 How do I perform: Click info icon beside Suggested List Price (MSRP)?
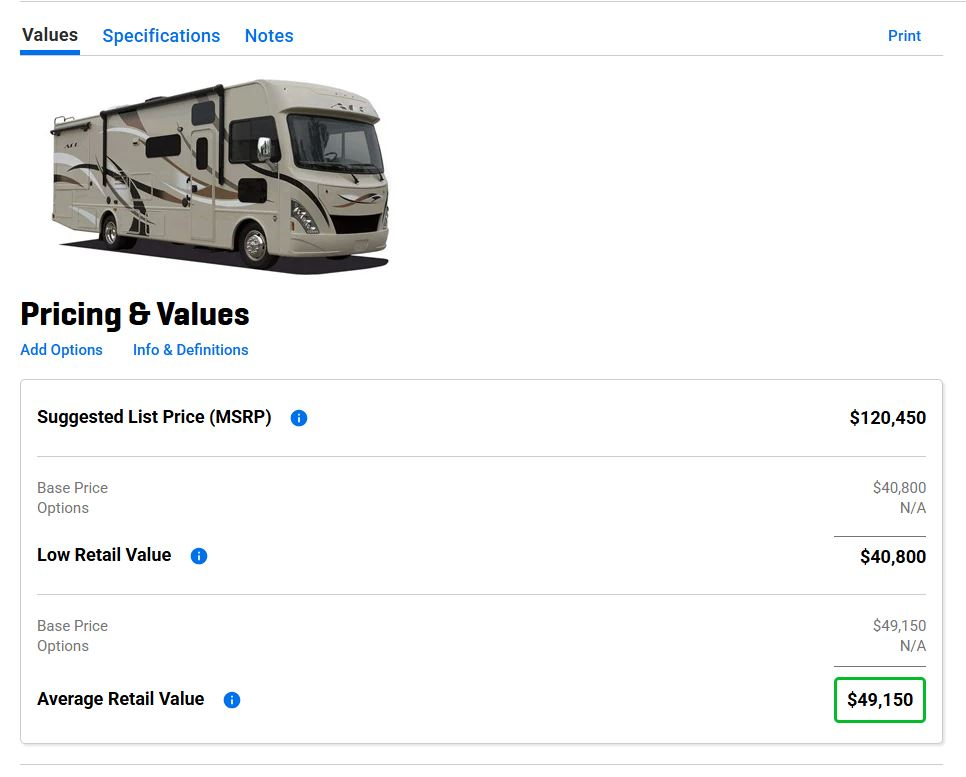[298, 418]
